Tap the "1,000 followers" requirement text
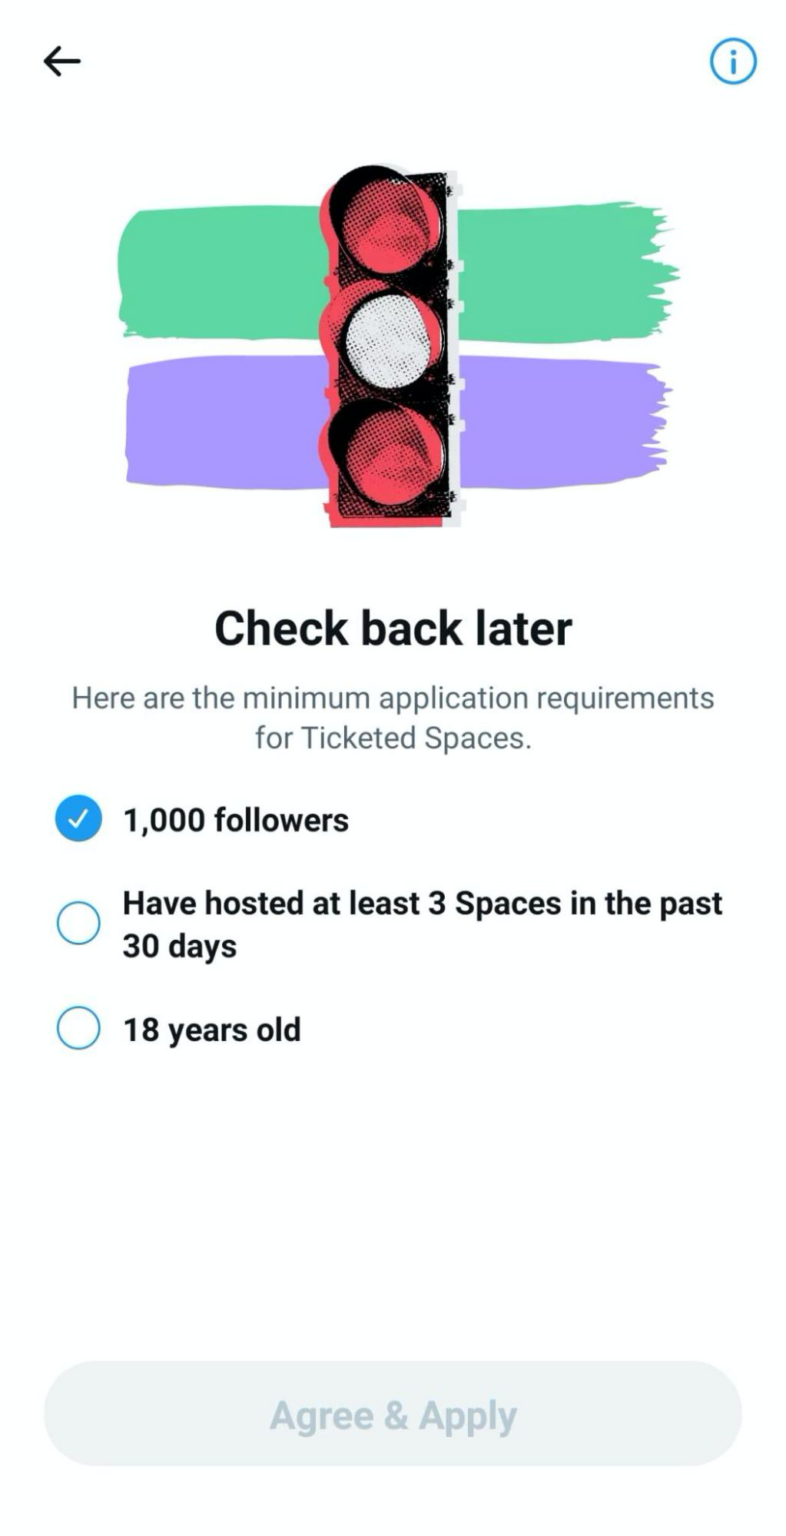Viewport: 786px width, 1536px height. tap(236, 820)
